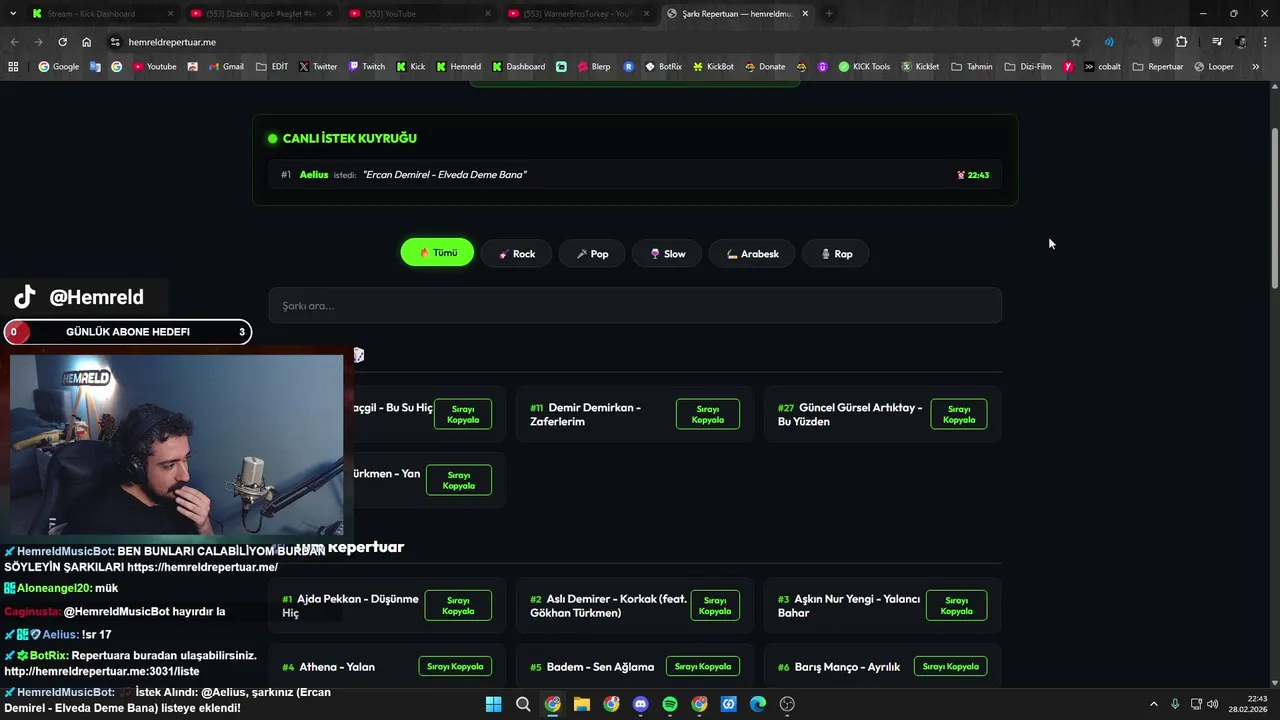This screenshot has height=720, width=1280.
Task: Click queued request Ercan Demirel - Elveda Deme Bana
Action: pos(635,175)
